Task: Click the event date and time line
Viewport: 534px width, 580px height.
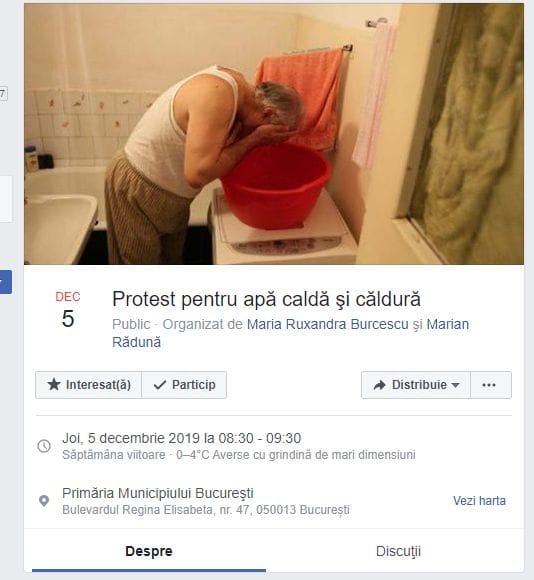Action: (x=182, y=438)
